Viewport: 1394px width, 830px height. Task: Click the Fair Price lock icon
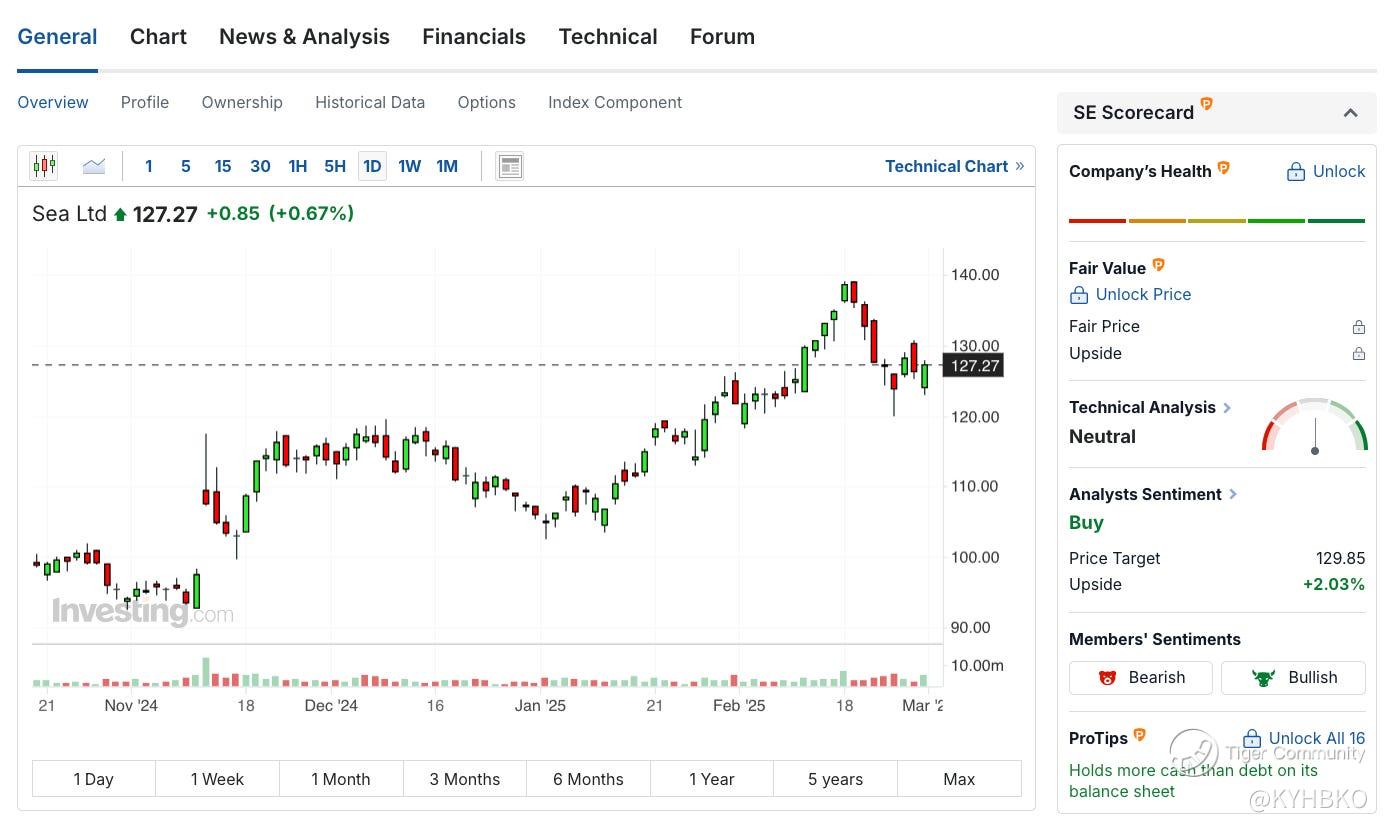[1359, 327]
